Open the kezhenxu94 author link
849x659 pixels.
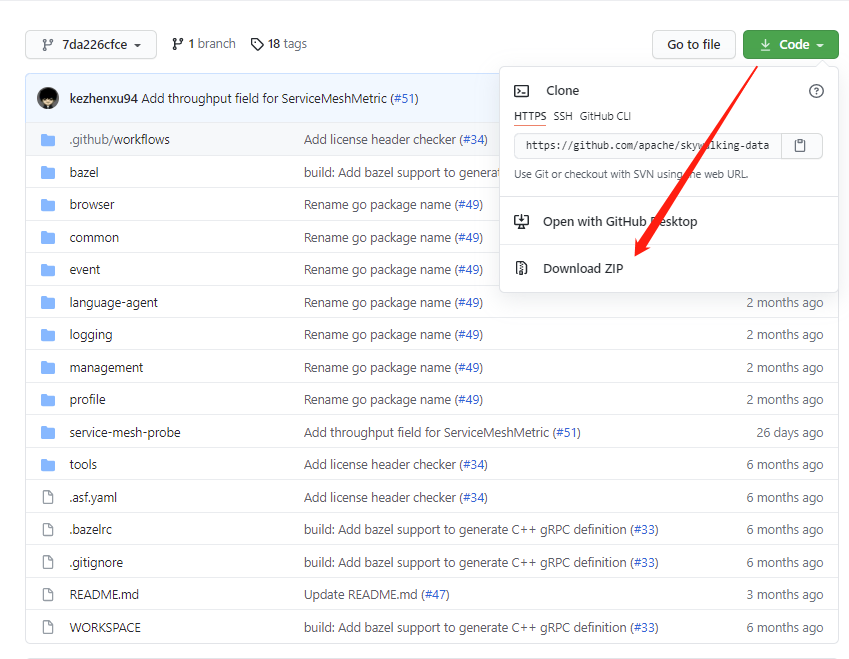(x=103, y=99)
